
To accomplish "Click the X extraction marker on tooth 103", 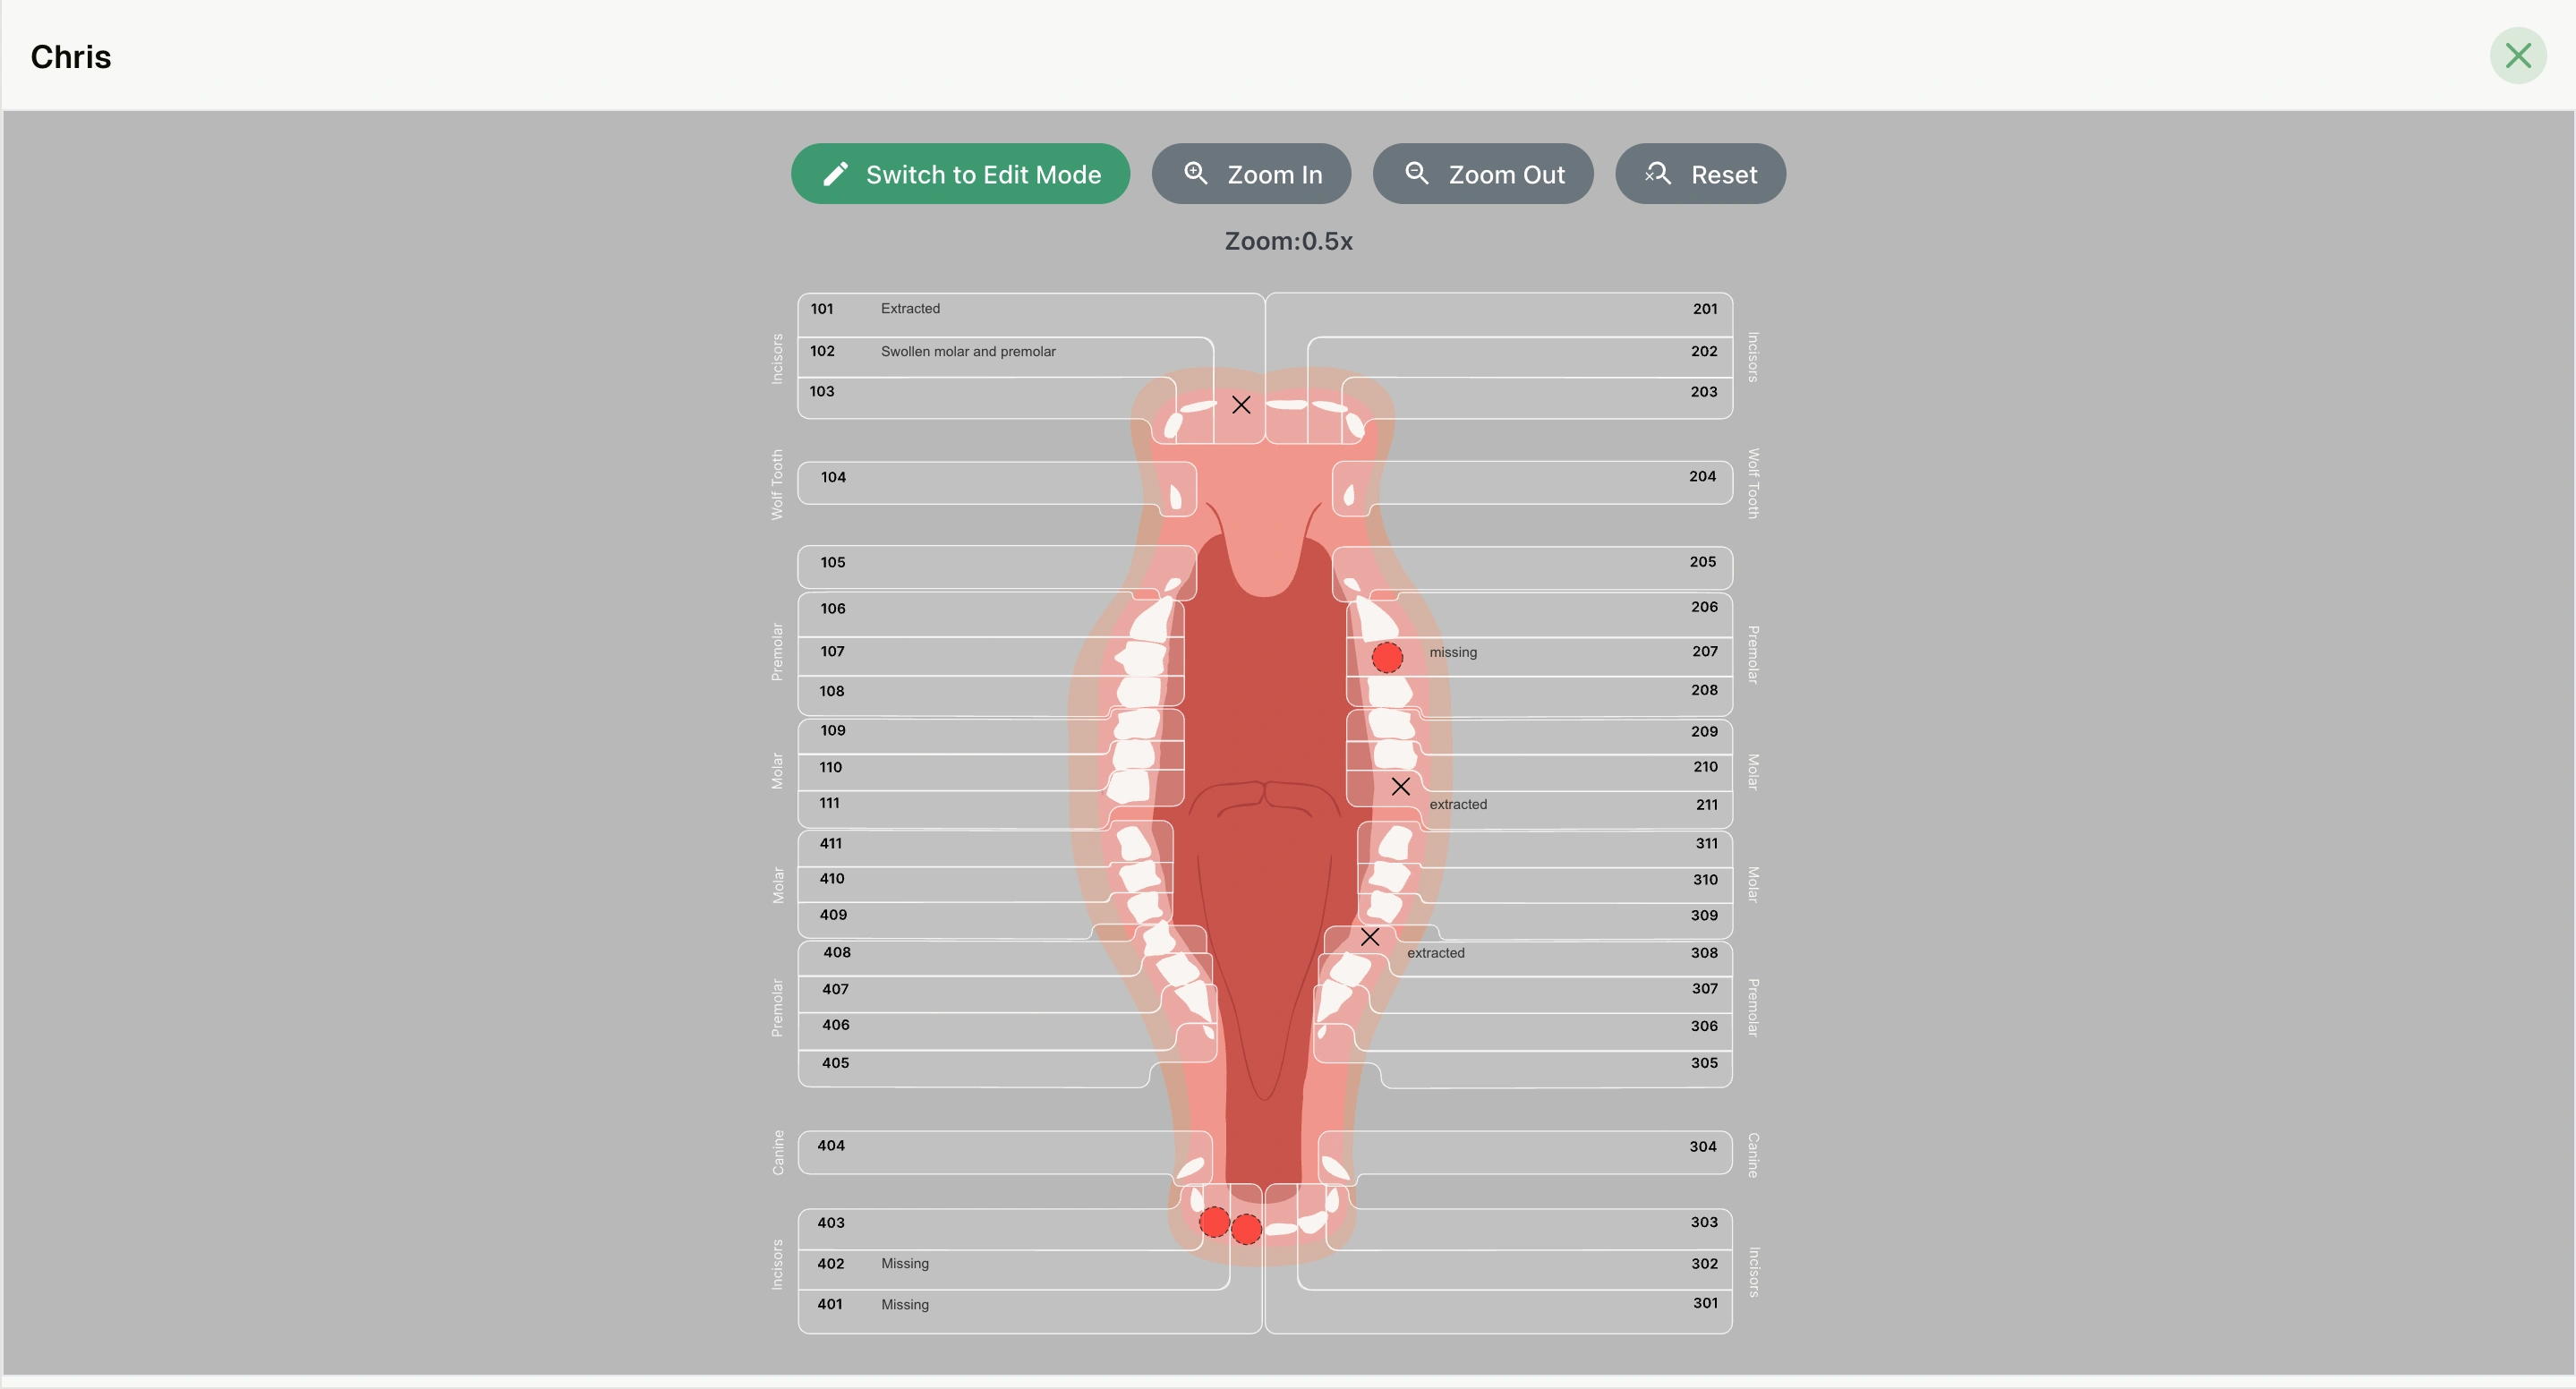I will 1241,404.
